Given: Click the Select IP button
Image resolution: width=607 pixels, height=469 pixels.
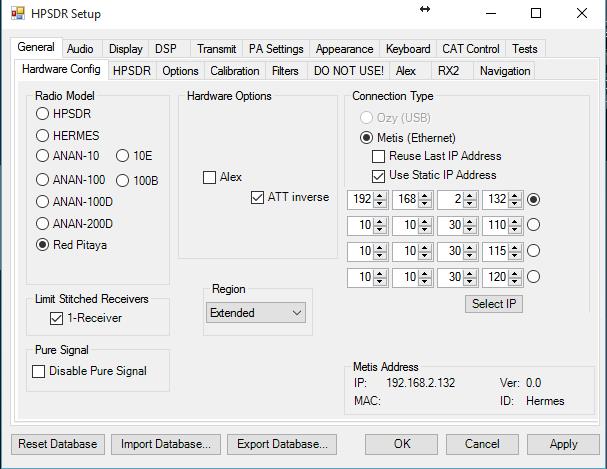Looking at the screenshot, I should click(494, 304).
